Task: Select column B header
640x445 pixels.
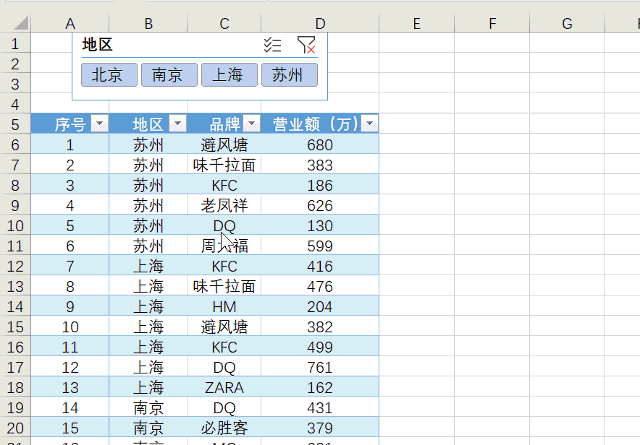Action: pyautogui.click(x=148, y=24)
